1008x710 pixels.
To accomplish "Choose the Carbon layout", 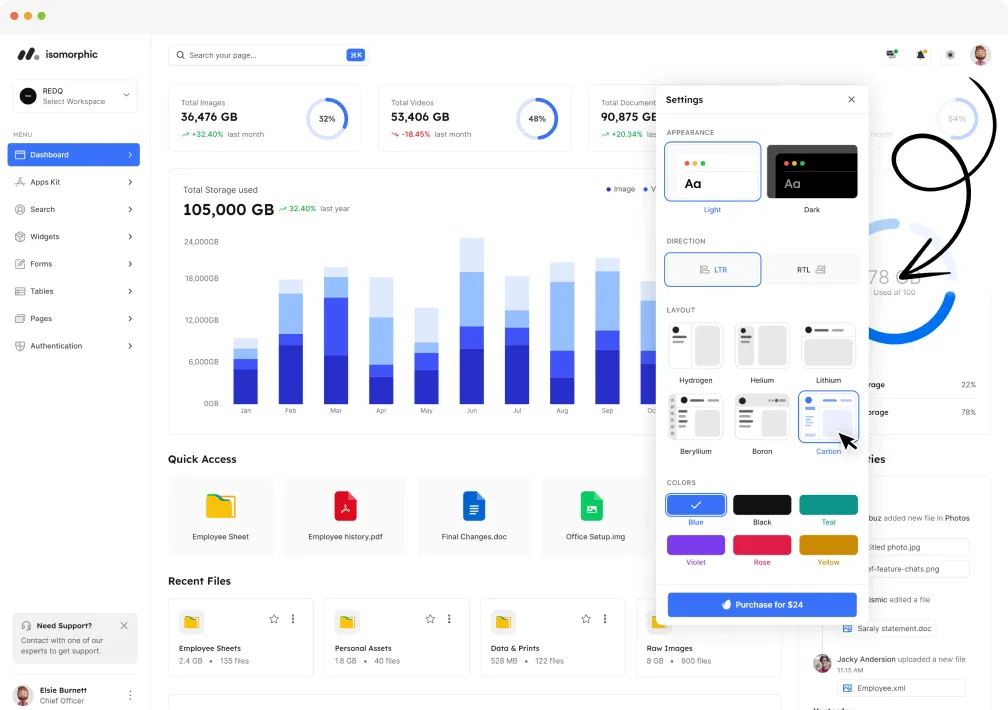I will [x=829, y=417].
